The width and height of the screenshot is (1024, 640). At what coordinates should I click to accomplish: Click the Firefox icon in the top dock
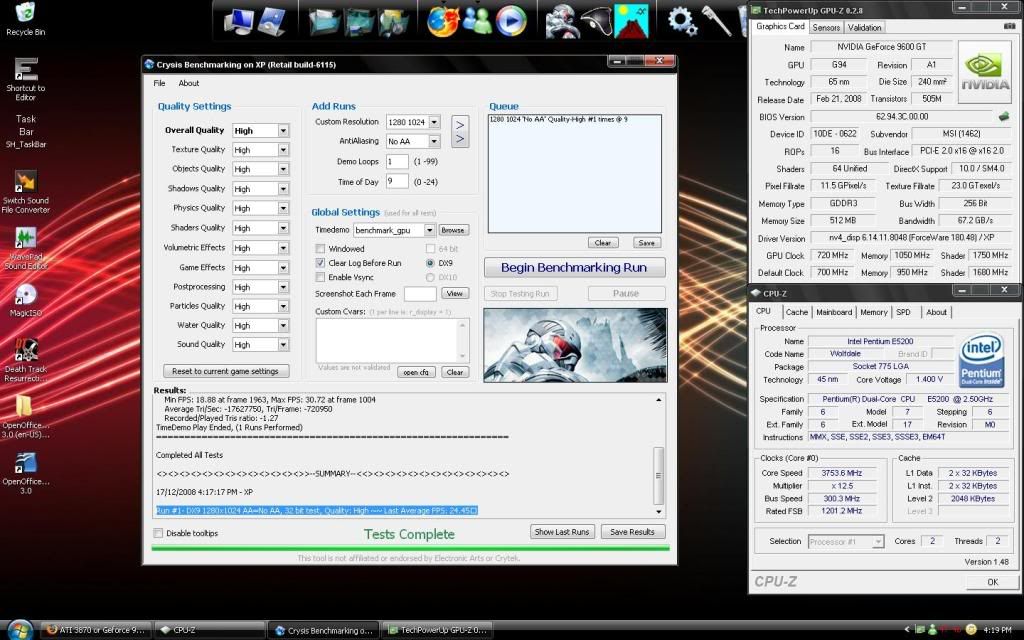tap(443, 21)
